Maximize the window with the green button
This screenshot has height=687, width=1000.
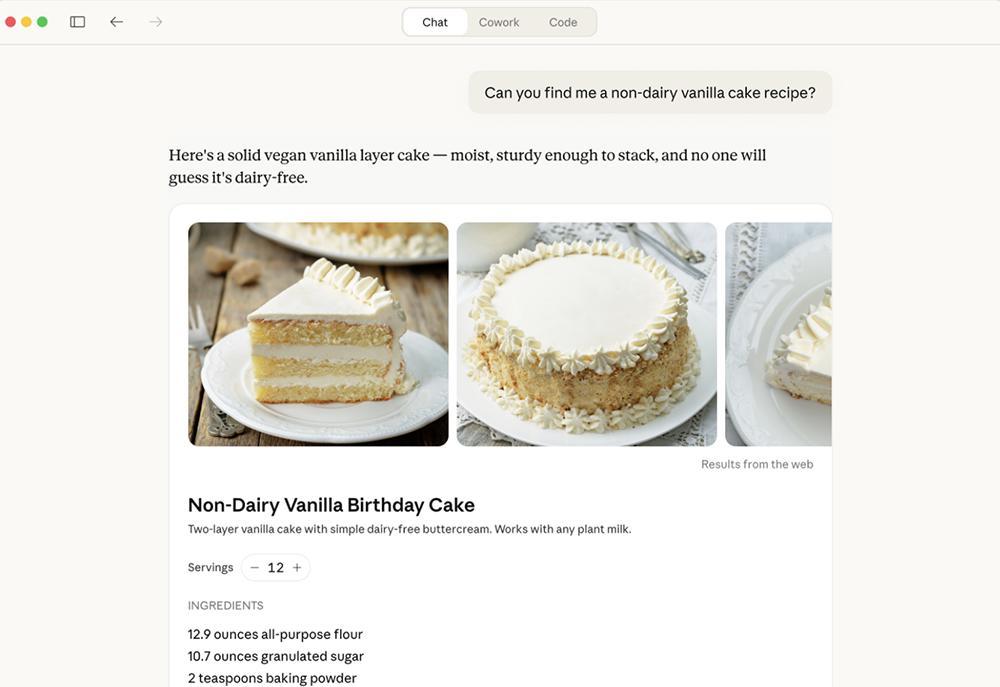[42, 22]
